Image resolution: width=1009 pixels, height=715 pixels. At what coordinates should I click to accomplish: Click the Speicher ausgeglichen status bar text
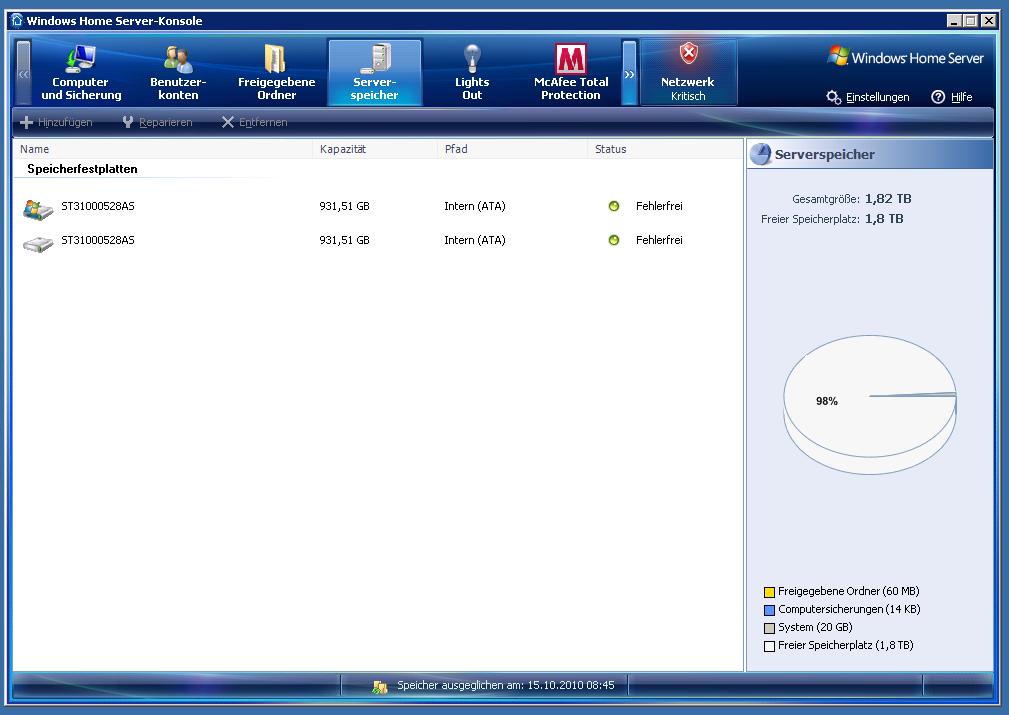pyautogui.click(x=506, y=685)
